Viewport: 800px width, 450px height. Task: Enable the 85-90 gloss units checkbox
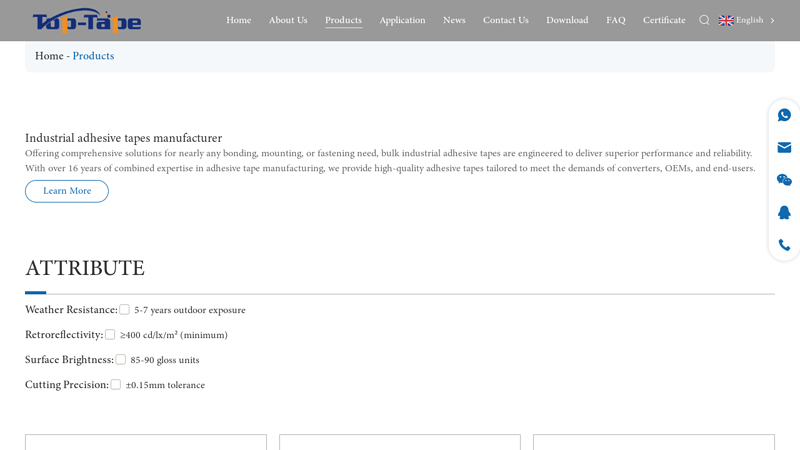[x=121, y=360]
